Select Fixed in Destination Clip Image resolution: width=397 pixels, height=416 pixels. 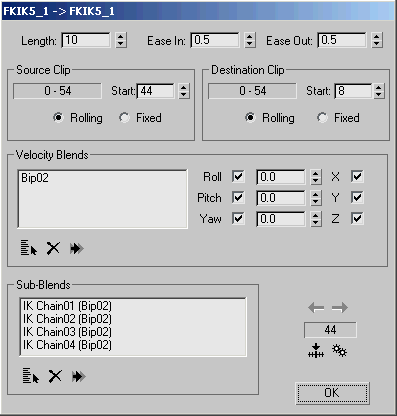coord(322,118)
